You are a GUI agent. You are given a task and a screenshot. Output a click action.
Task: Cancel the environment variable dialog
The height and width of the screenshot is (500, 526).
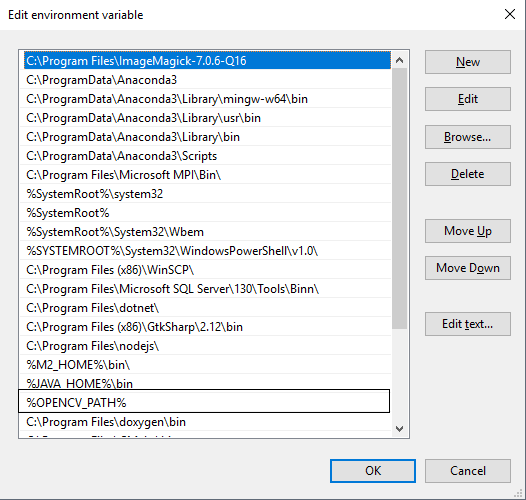coord(468,471)
